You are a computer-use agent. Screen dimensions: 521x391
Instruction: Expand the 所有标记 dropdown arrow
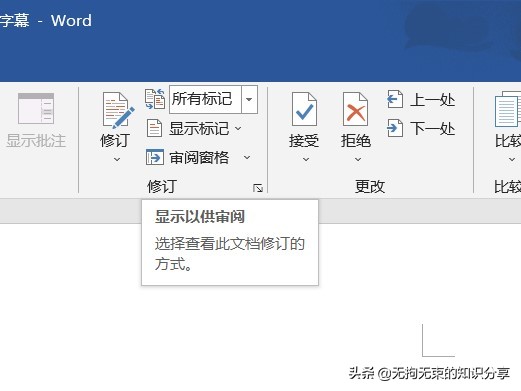point(249,99)
